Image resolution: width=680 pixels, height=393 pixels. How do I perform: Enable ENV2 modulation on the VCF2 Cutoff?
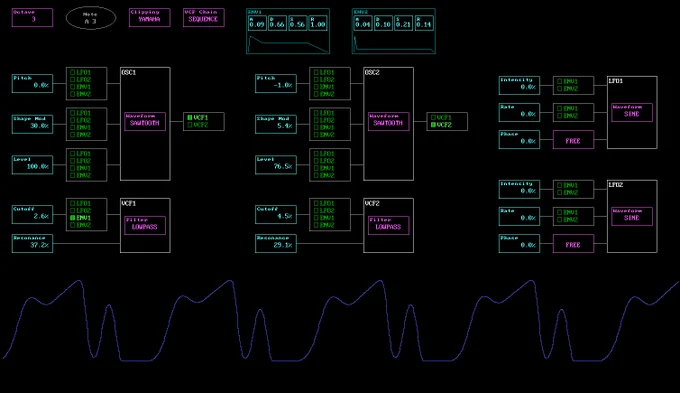click(x=316, y=225)
